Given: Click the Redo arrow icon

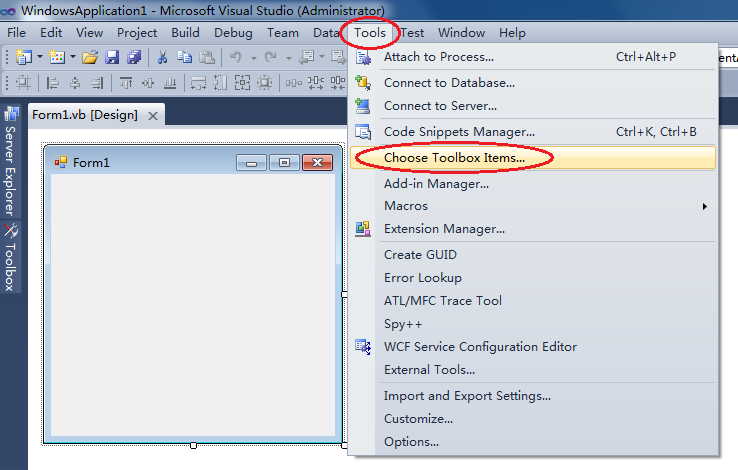Looking at the screenshot, I should pyautogui.click(x=270, y=57).
